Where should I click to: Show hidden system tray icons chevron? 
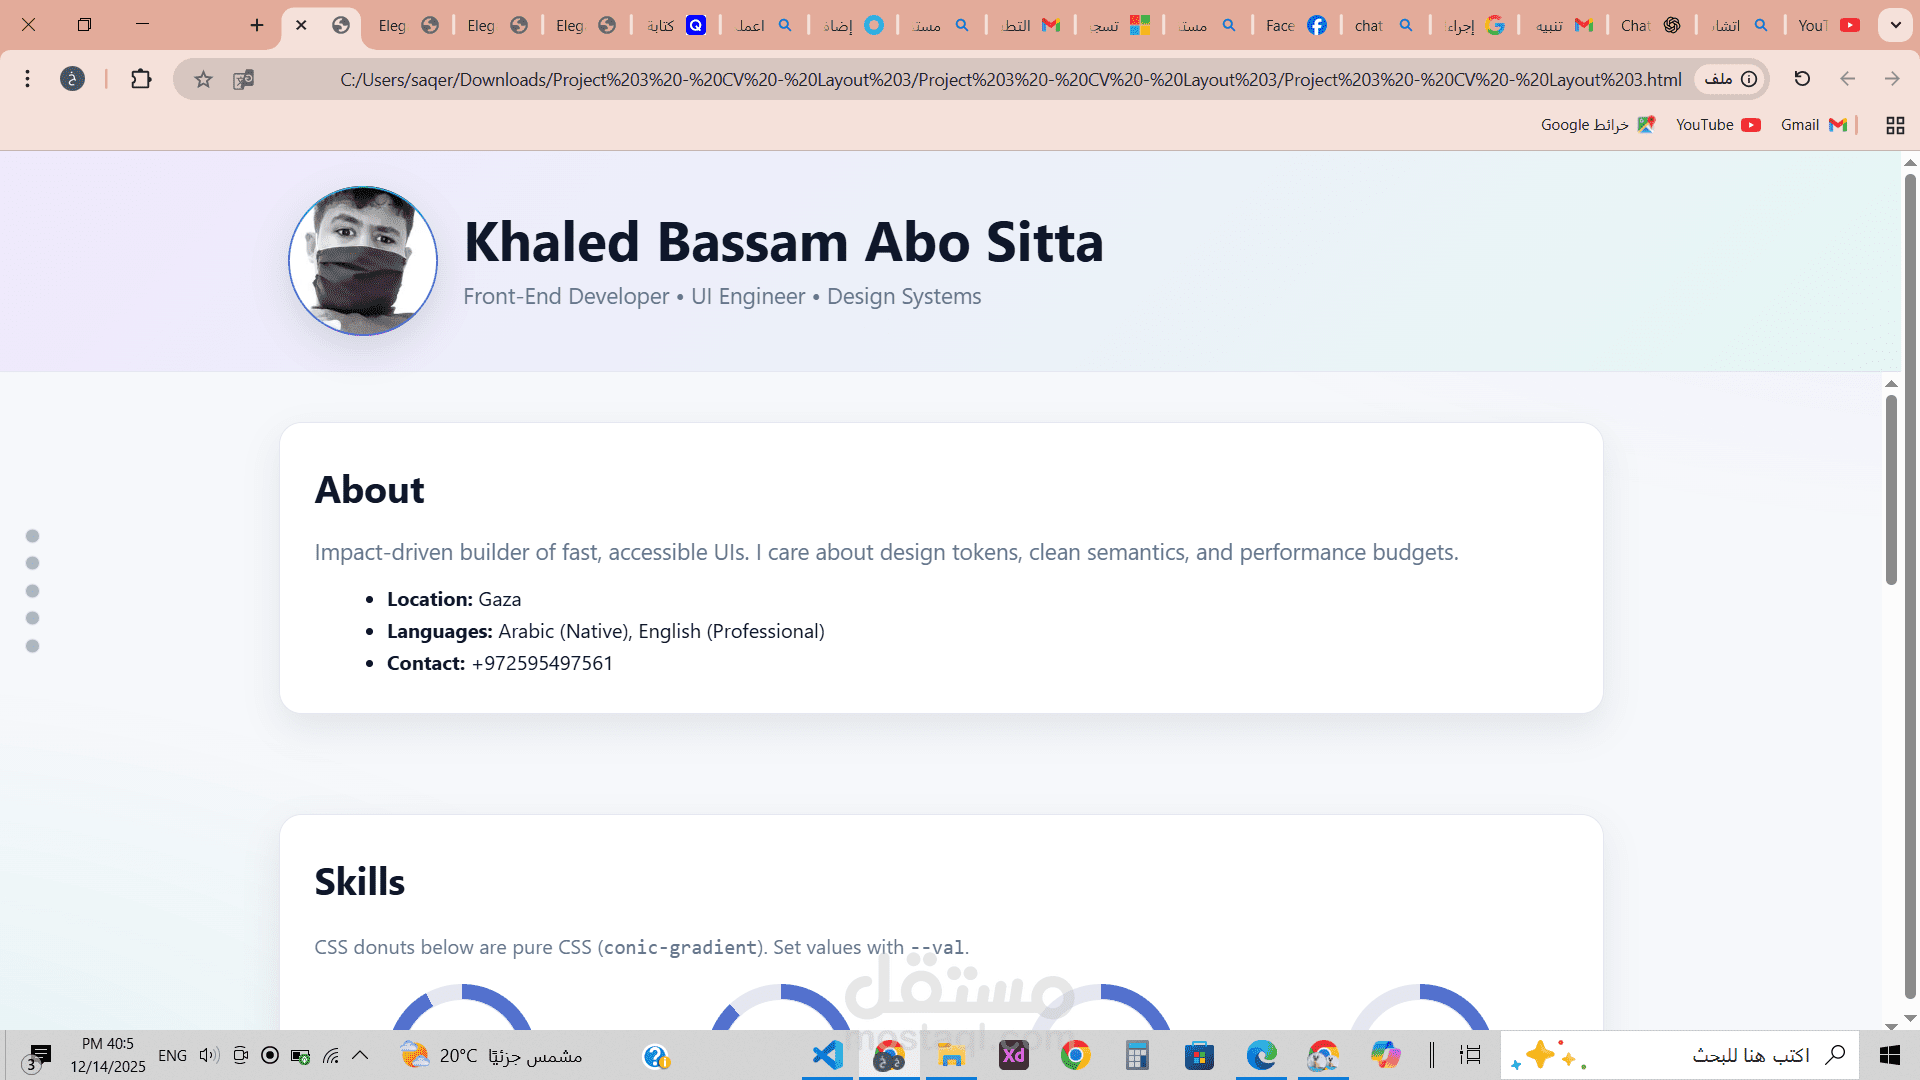coord(360,1055)
